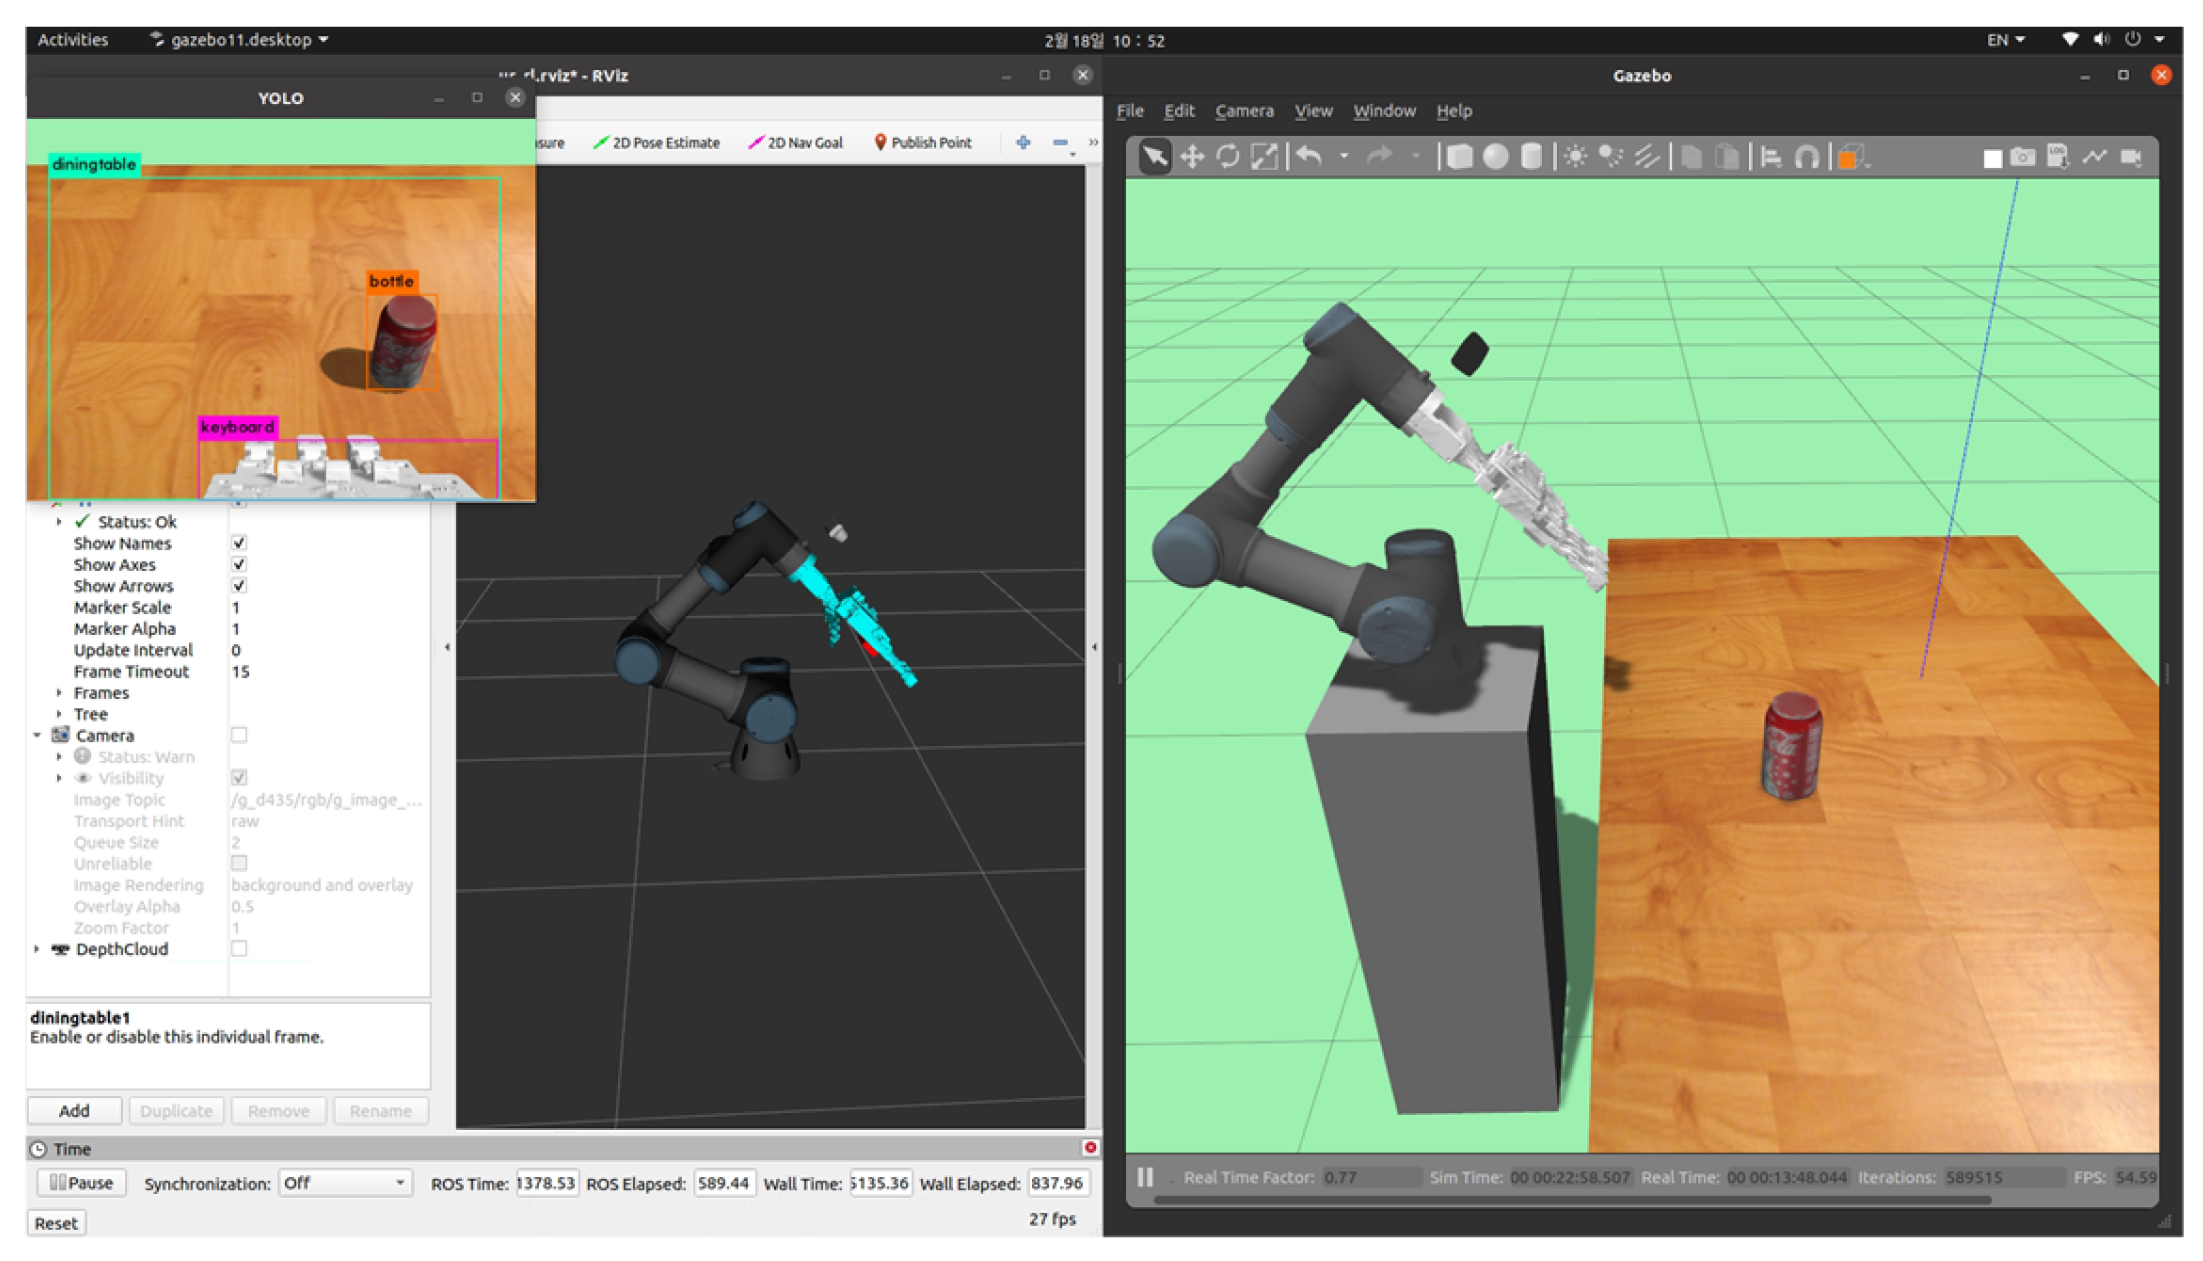This screenshot has height=1261, width=2203.
Task: Expand the DepthCloud display entry
Action: 37,948
